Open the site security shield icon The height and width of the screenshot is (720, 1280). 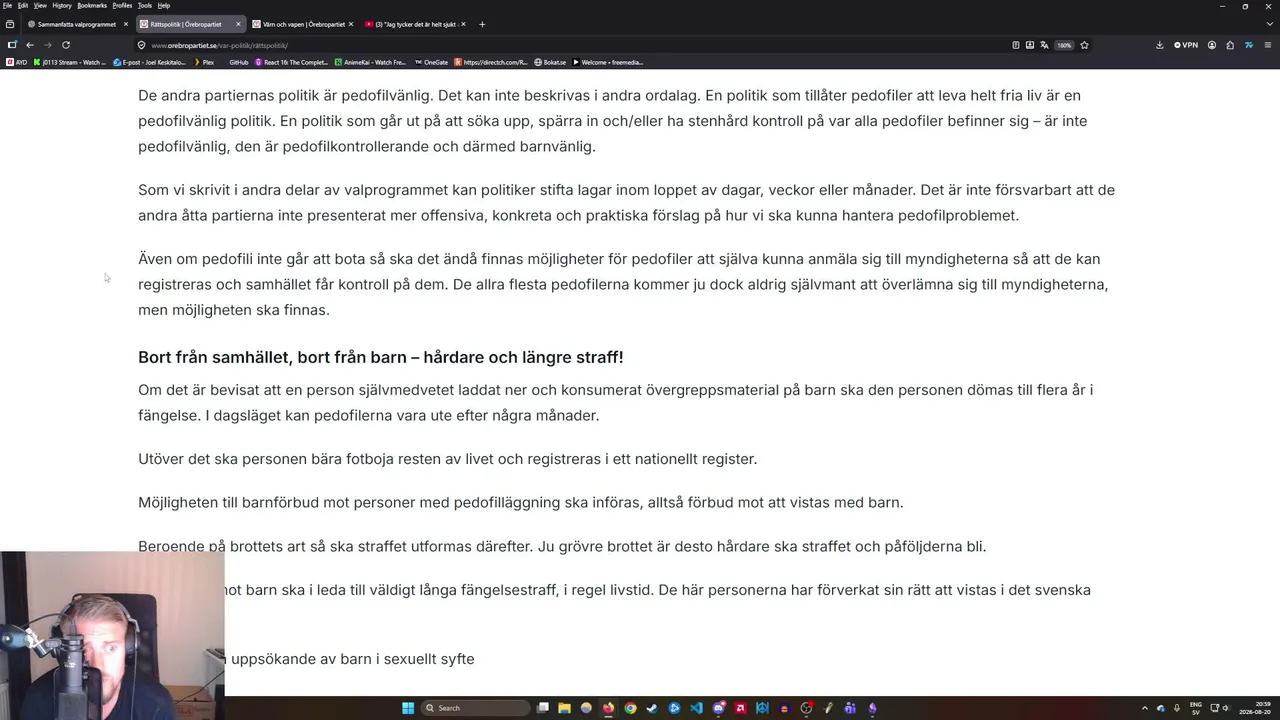click(141, 45)
